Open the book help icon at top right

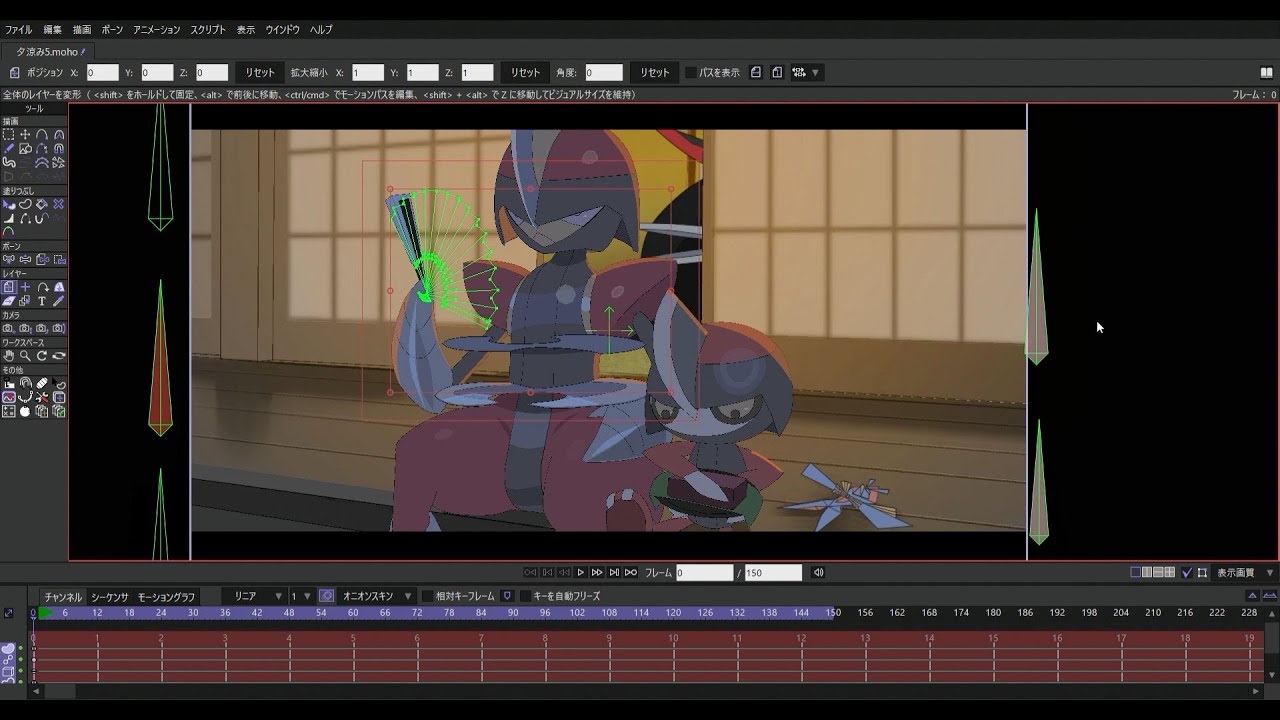coord(1266,73)
